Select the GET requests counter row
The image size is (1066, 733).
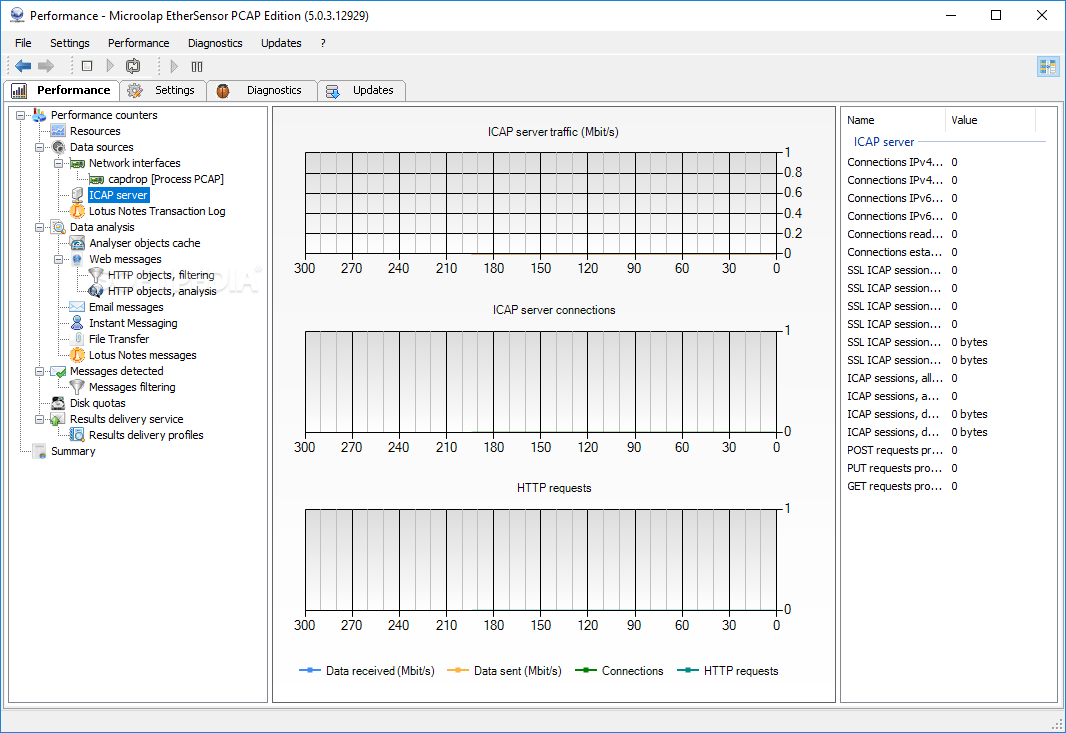[948, 486]
